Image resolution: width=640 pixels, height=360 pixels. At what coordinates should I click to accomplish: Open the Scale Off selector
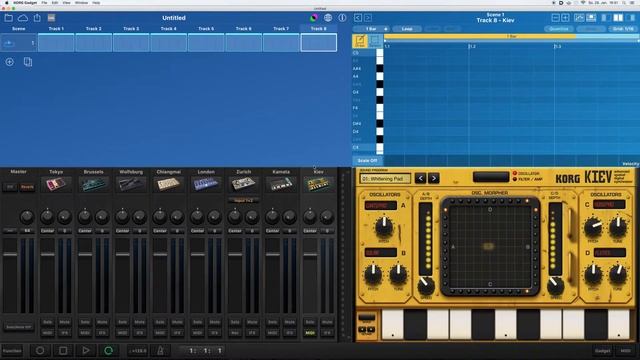pos(367,160)
